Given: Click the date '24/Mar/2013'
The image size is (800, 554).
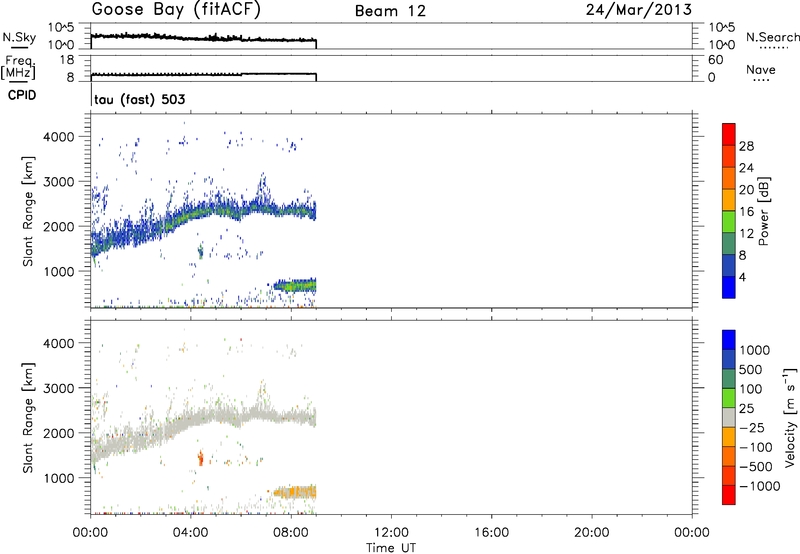Looking at the screenshot, I should point(639,10).
